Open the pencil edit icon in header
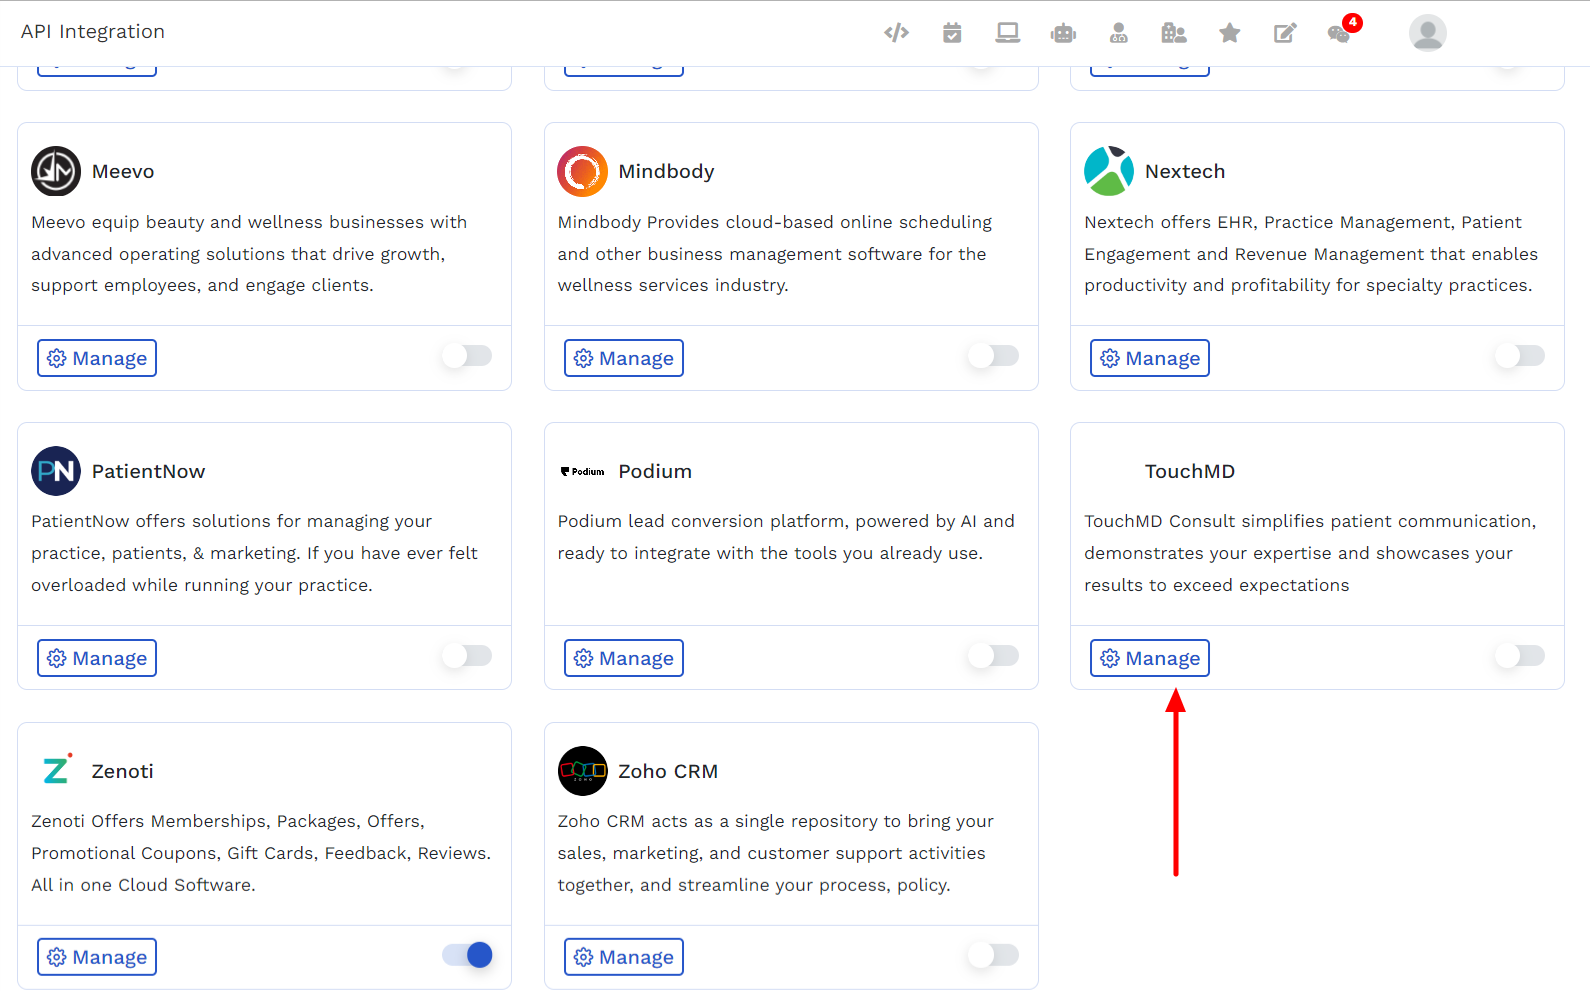1590x991 pixels. tap(1285, 33)
